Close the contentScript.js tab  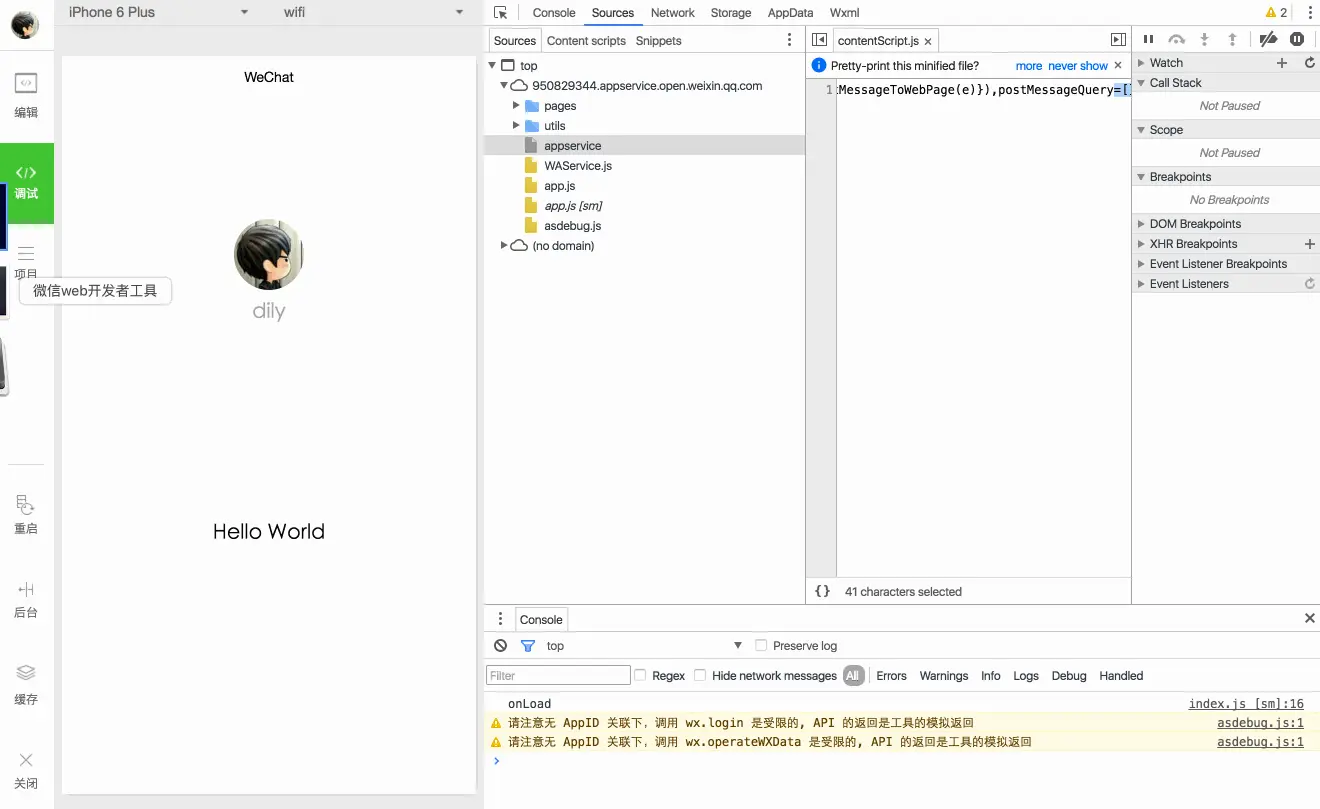click(928, 41)
